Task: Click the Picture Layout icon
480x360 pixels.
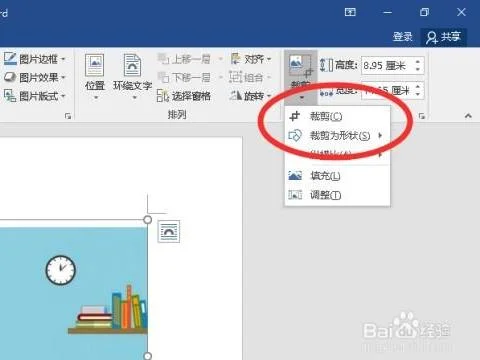Action: 10,96
